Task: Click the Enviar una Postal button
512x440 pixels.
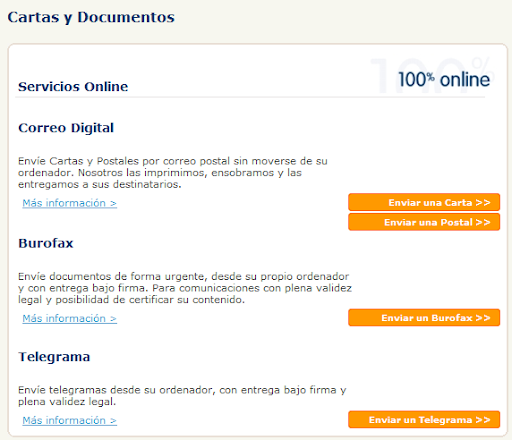Action: click(x=424, y=222)
